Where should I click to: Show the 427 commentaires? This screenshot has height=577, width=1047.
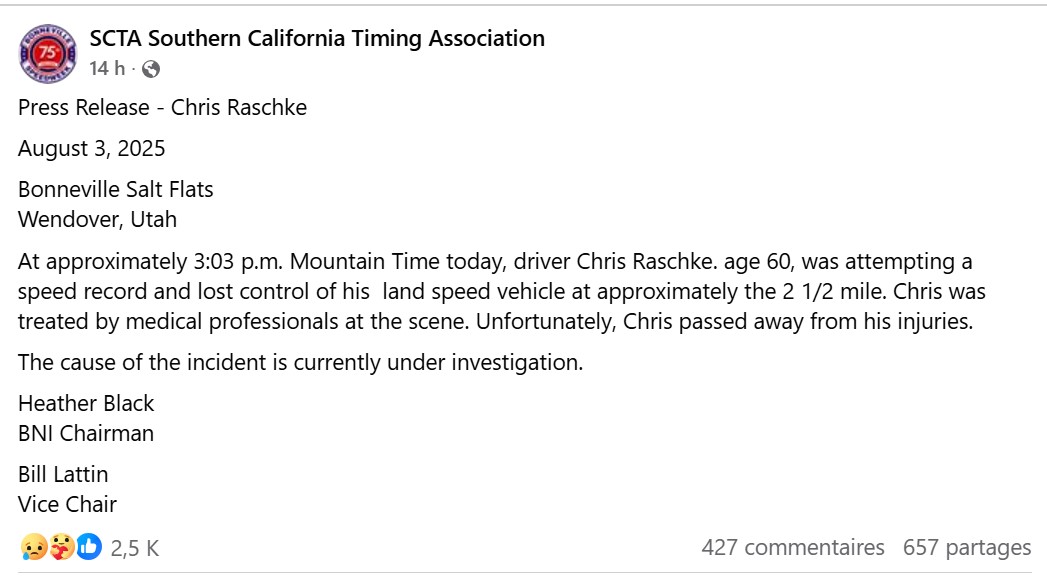click(x=792, y=548)
